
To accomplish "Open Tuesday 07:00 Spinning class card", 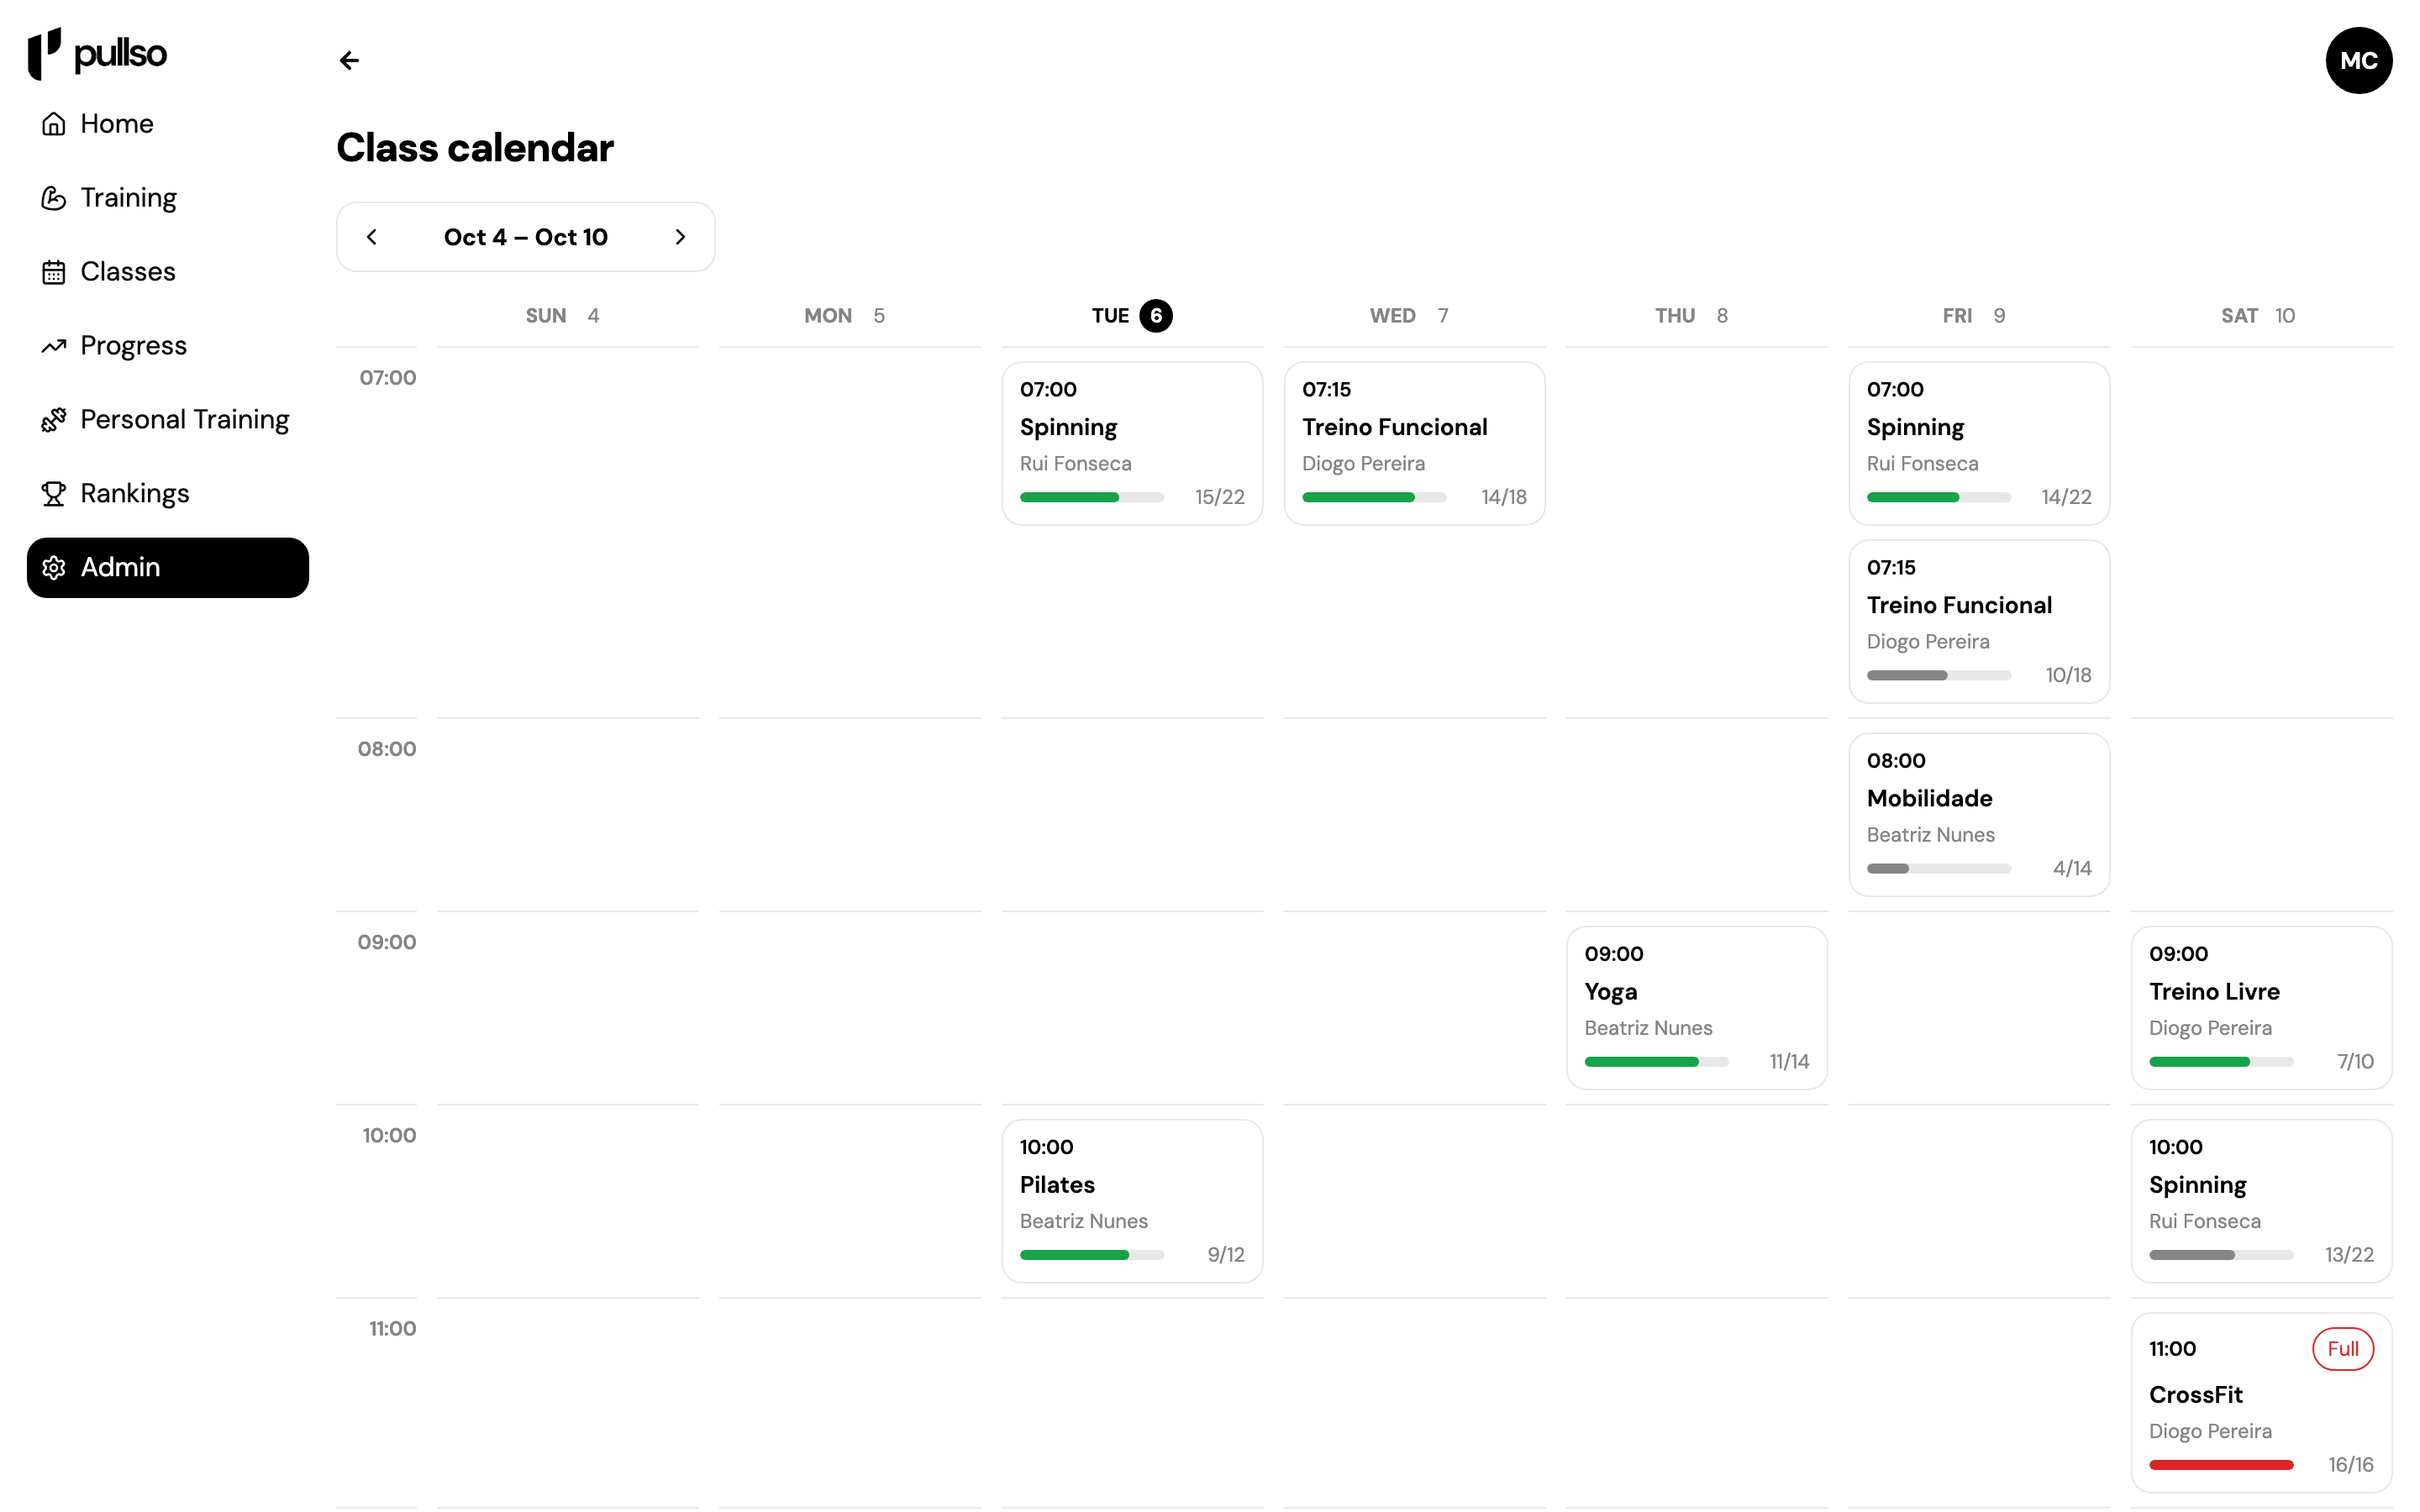I will (x=1132, y=443).
